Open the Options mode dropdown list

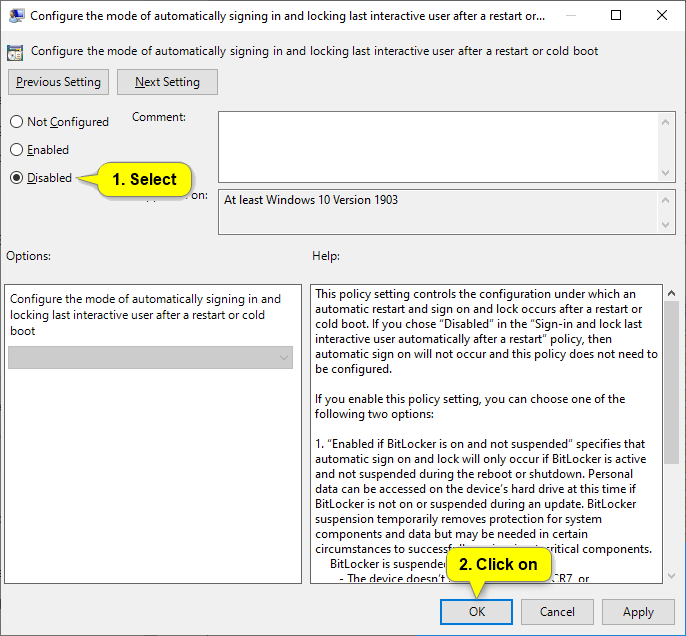tap(150, 358)
